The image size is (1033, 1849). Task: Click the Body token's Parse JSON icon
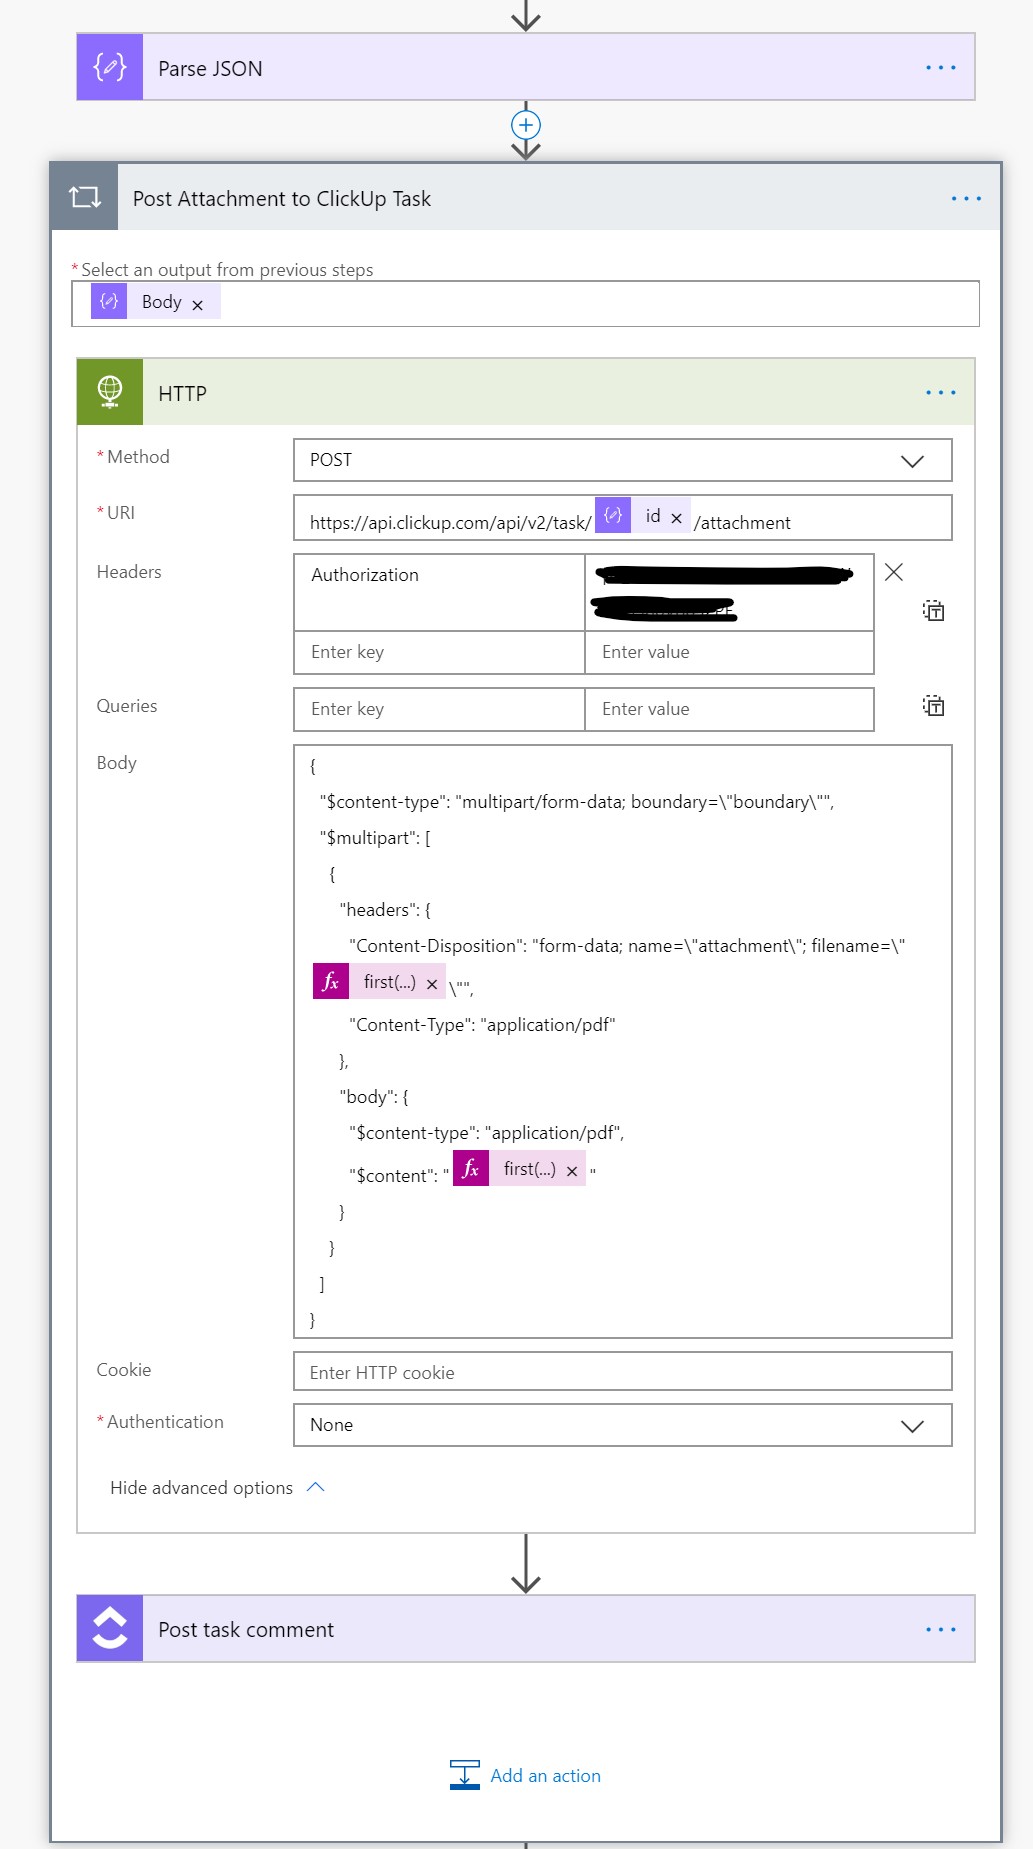(x=109, y=301)
